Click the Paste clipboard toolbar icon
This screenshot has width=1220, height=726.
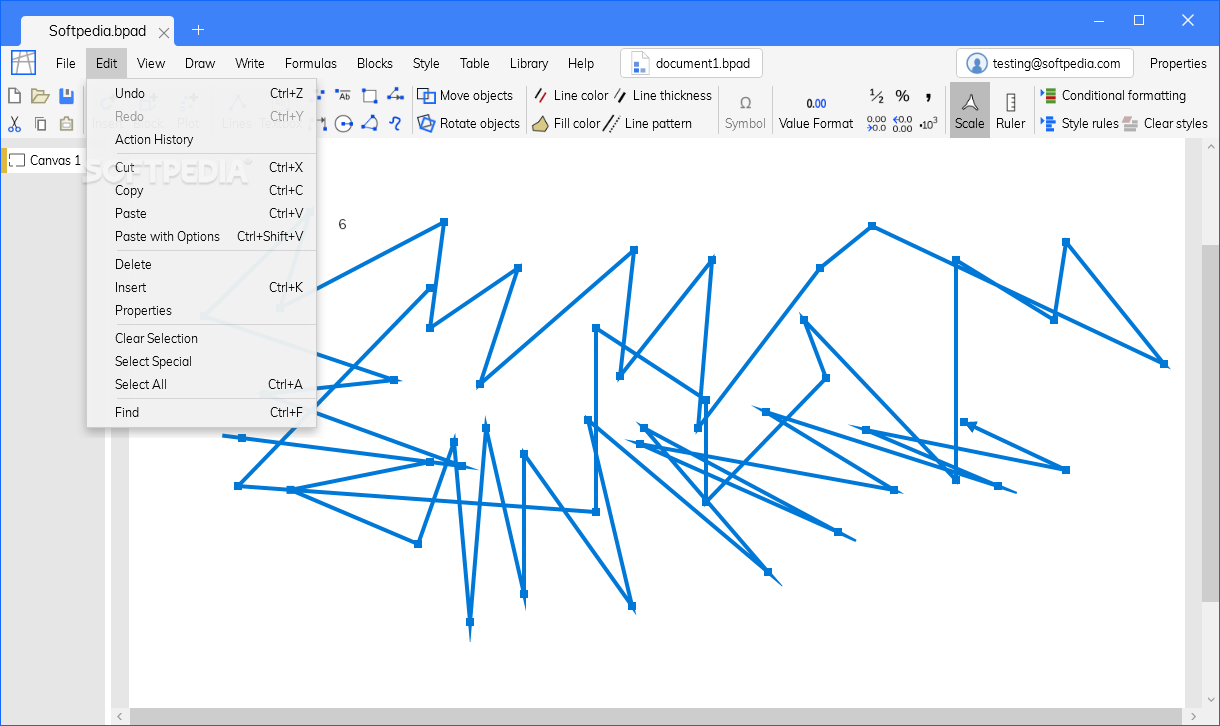pyautogui.click(x=66, y=124)
